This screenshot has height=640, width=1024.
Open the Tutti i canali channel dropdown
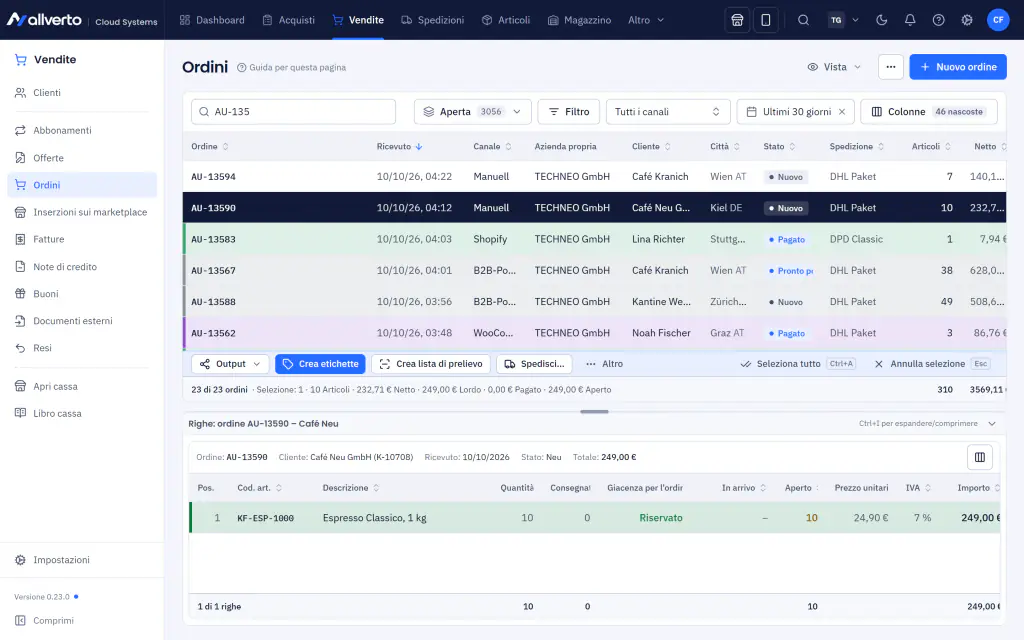point(667,112)
